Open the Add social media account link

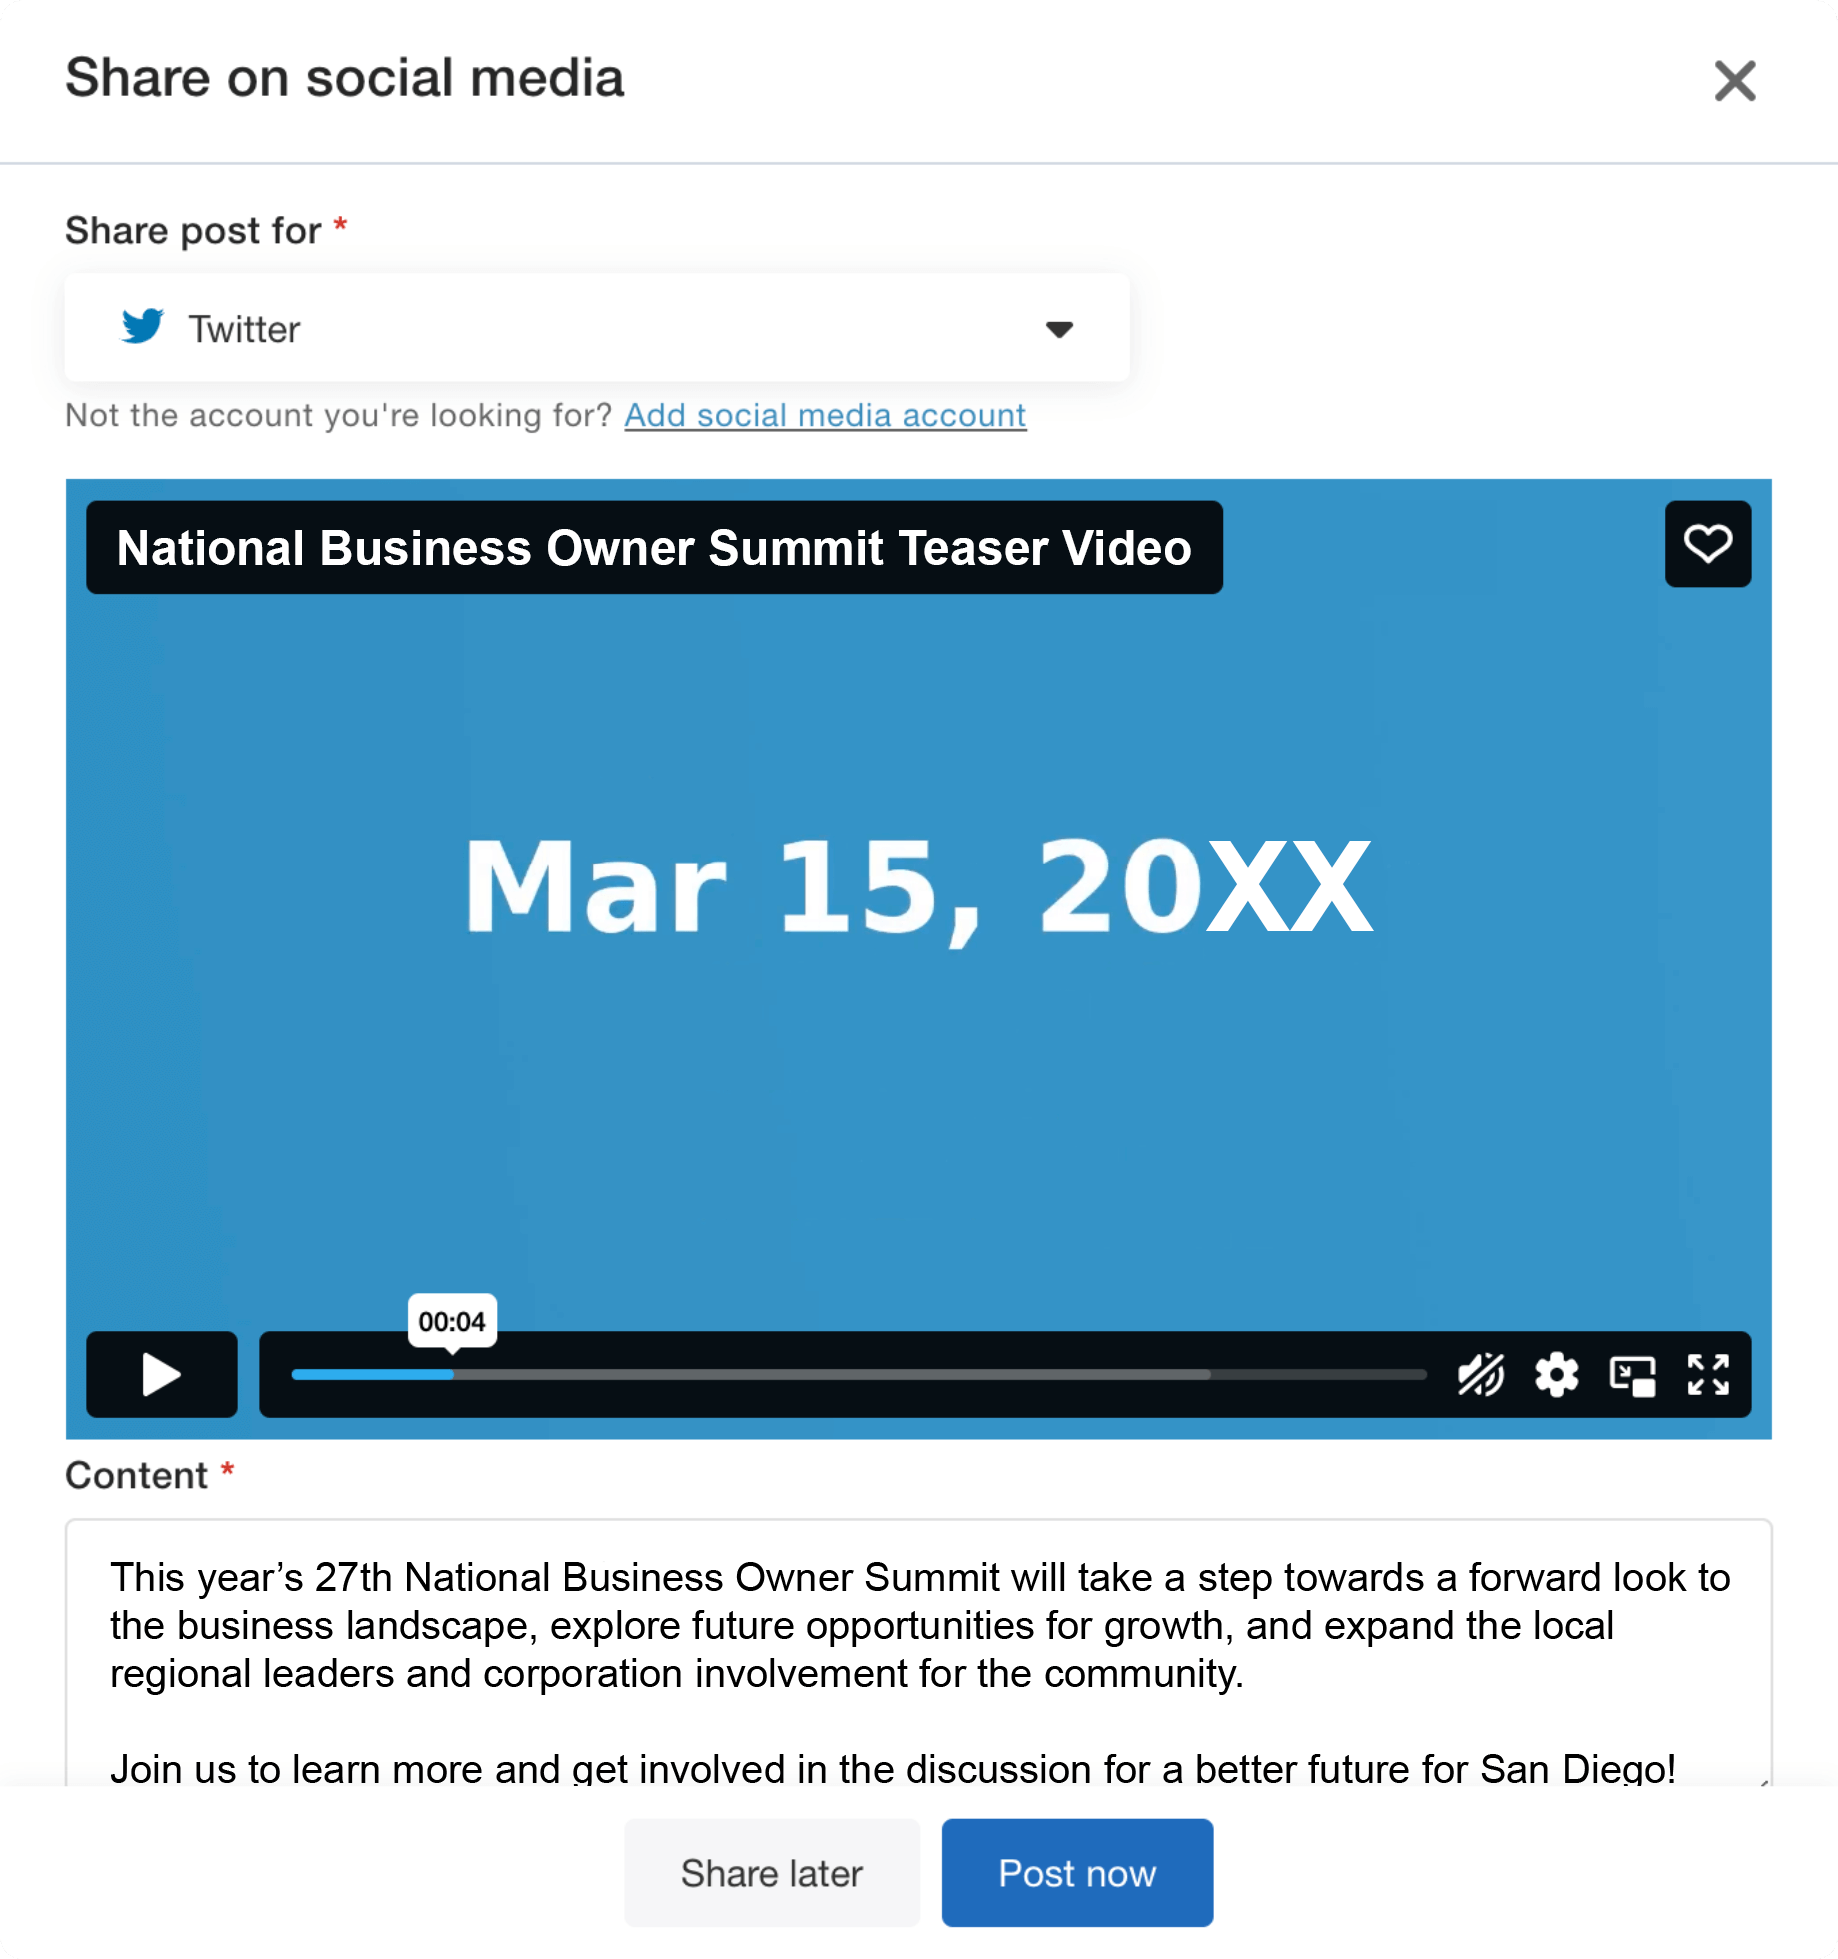(825, 415)
